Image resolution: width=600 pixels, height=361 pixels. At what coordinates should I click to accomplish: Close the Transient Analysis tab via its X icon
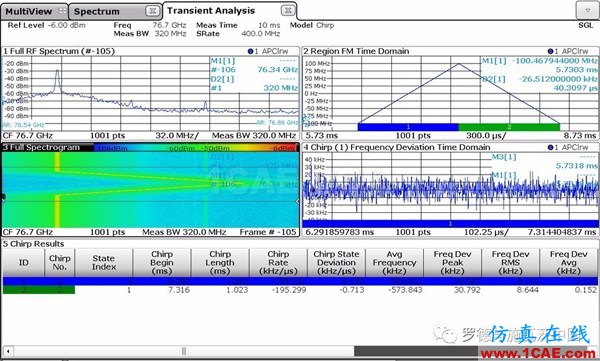pyautogui.click(x=288, y=11)
